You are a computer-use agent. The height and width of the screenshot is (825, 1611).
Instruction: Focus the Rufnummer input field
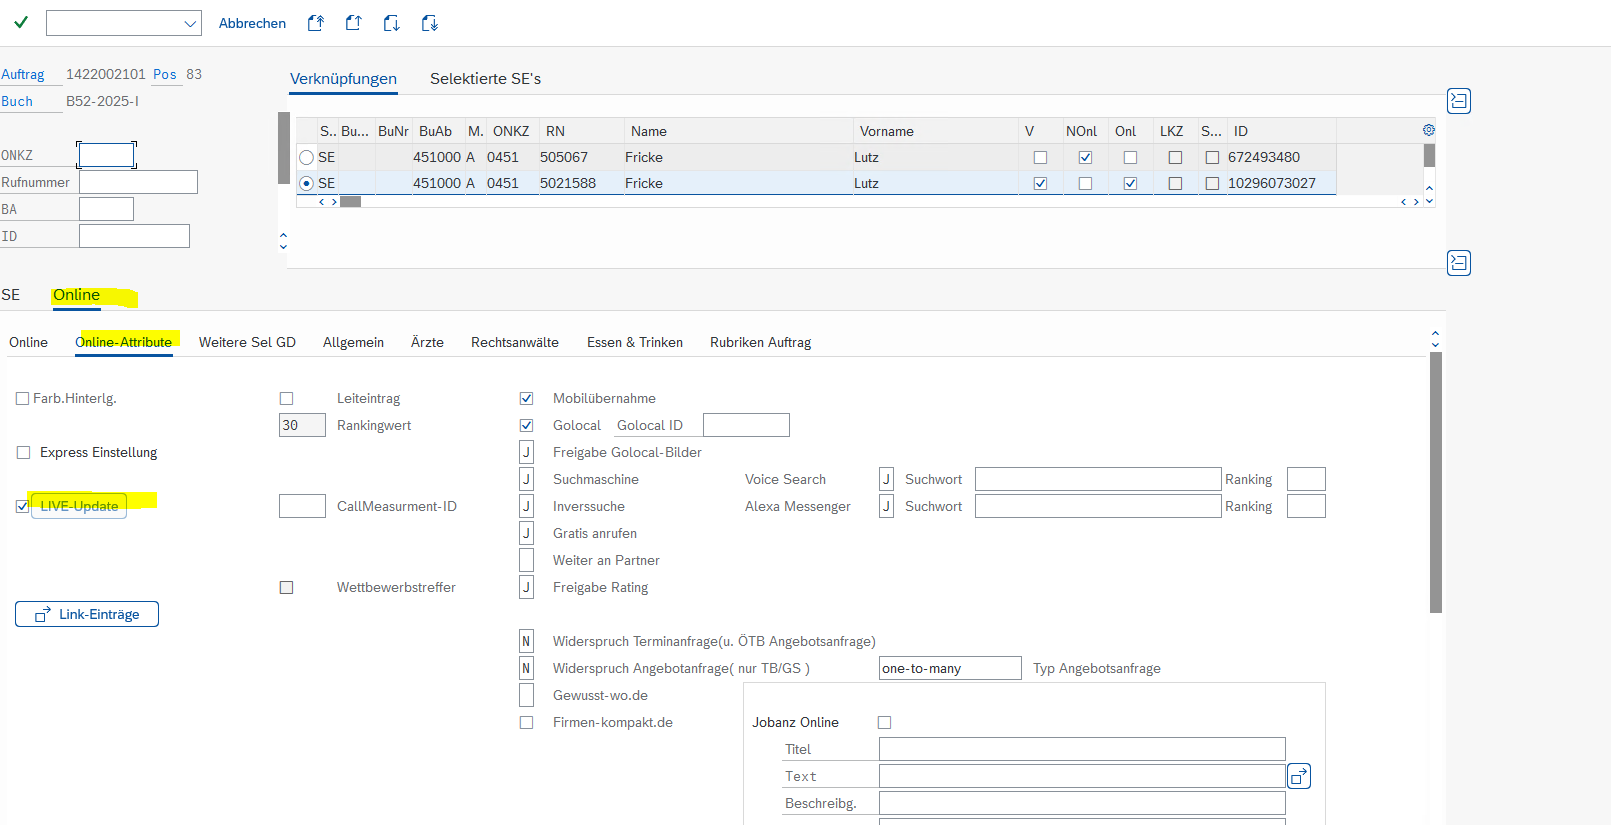[x=138, y=182]
